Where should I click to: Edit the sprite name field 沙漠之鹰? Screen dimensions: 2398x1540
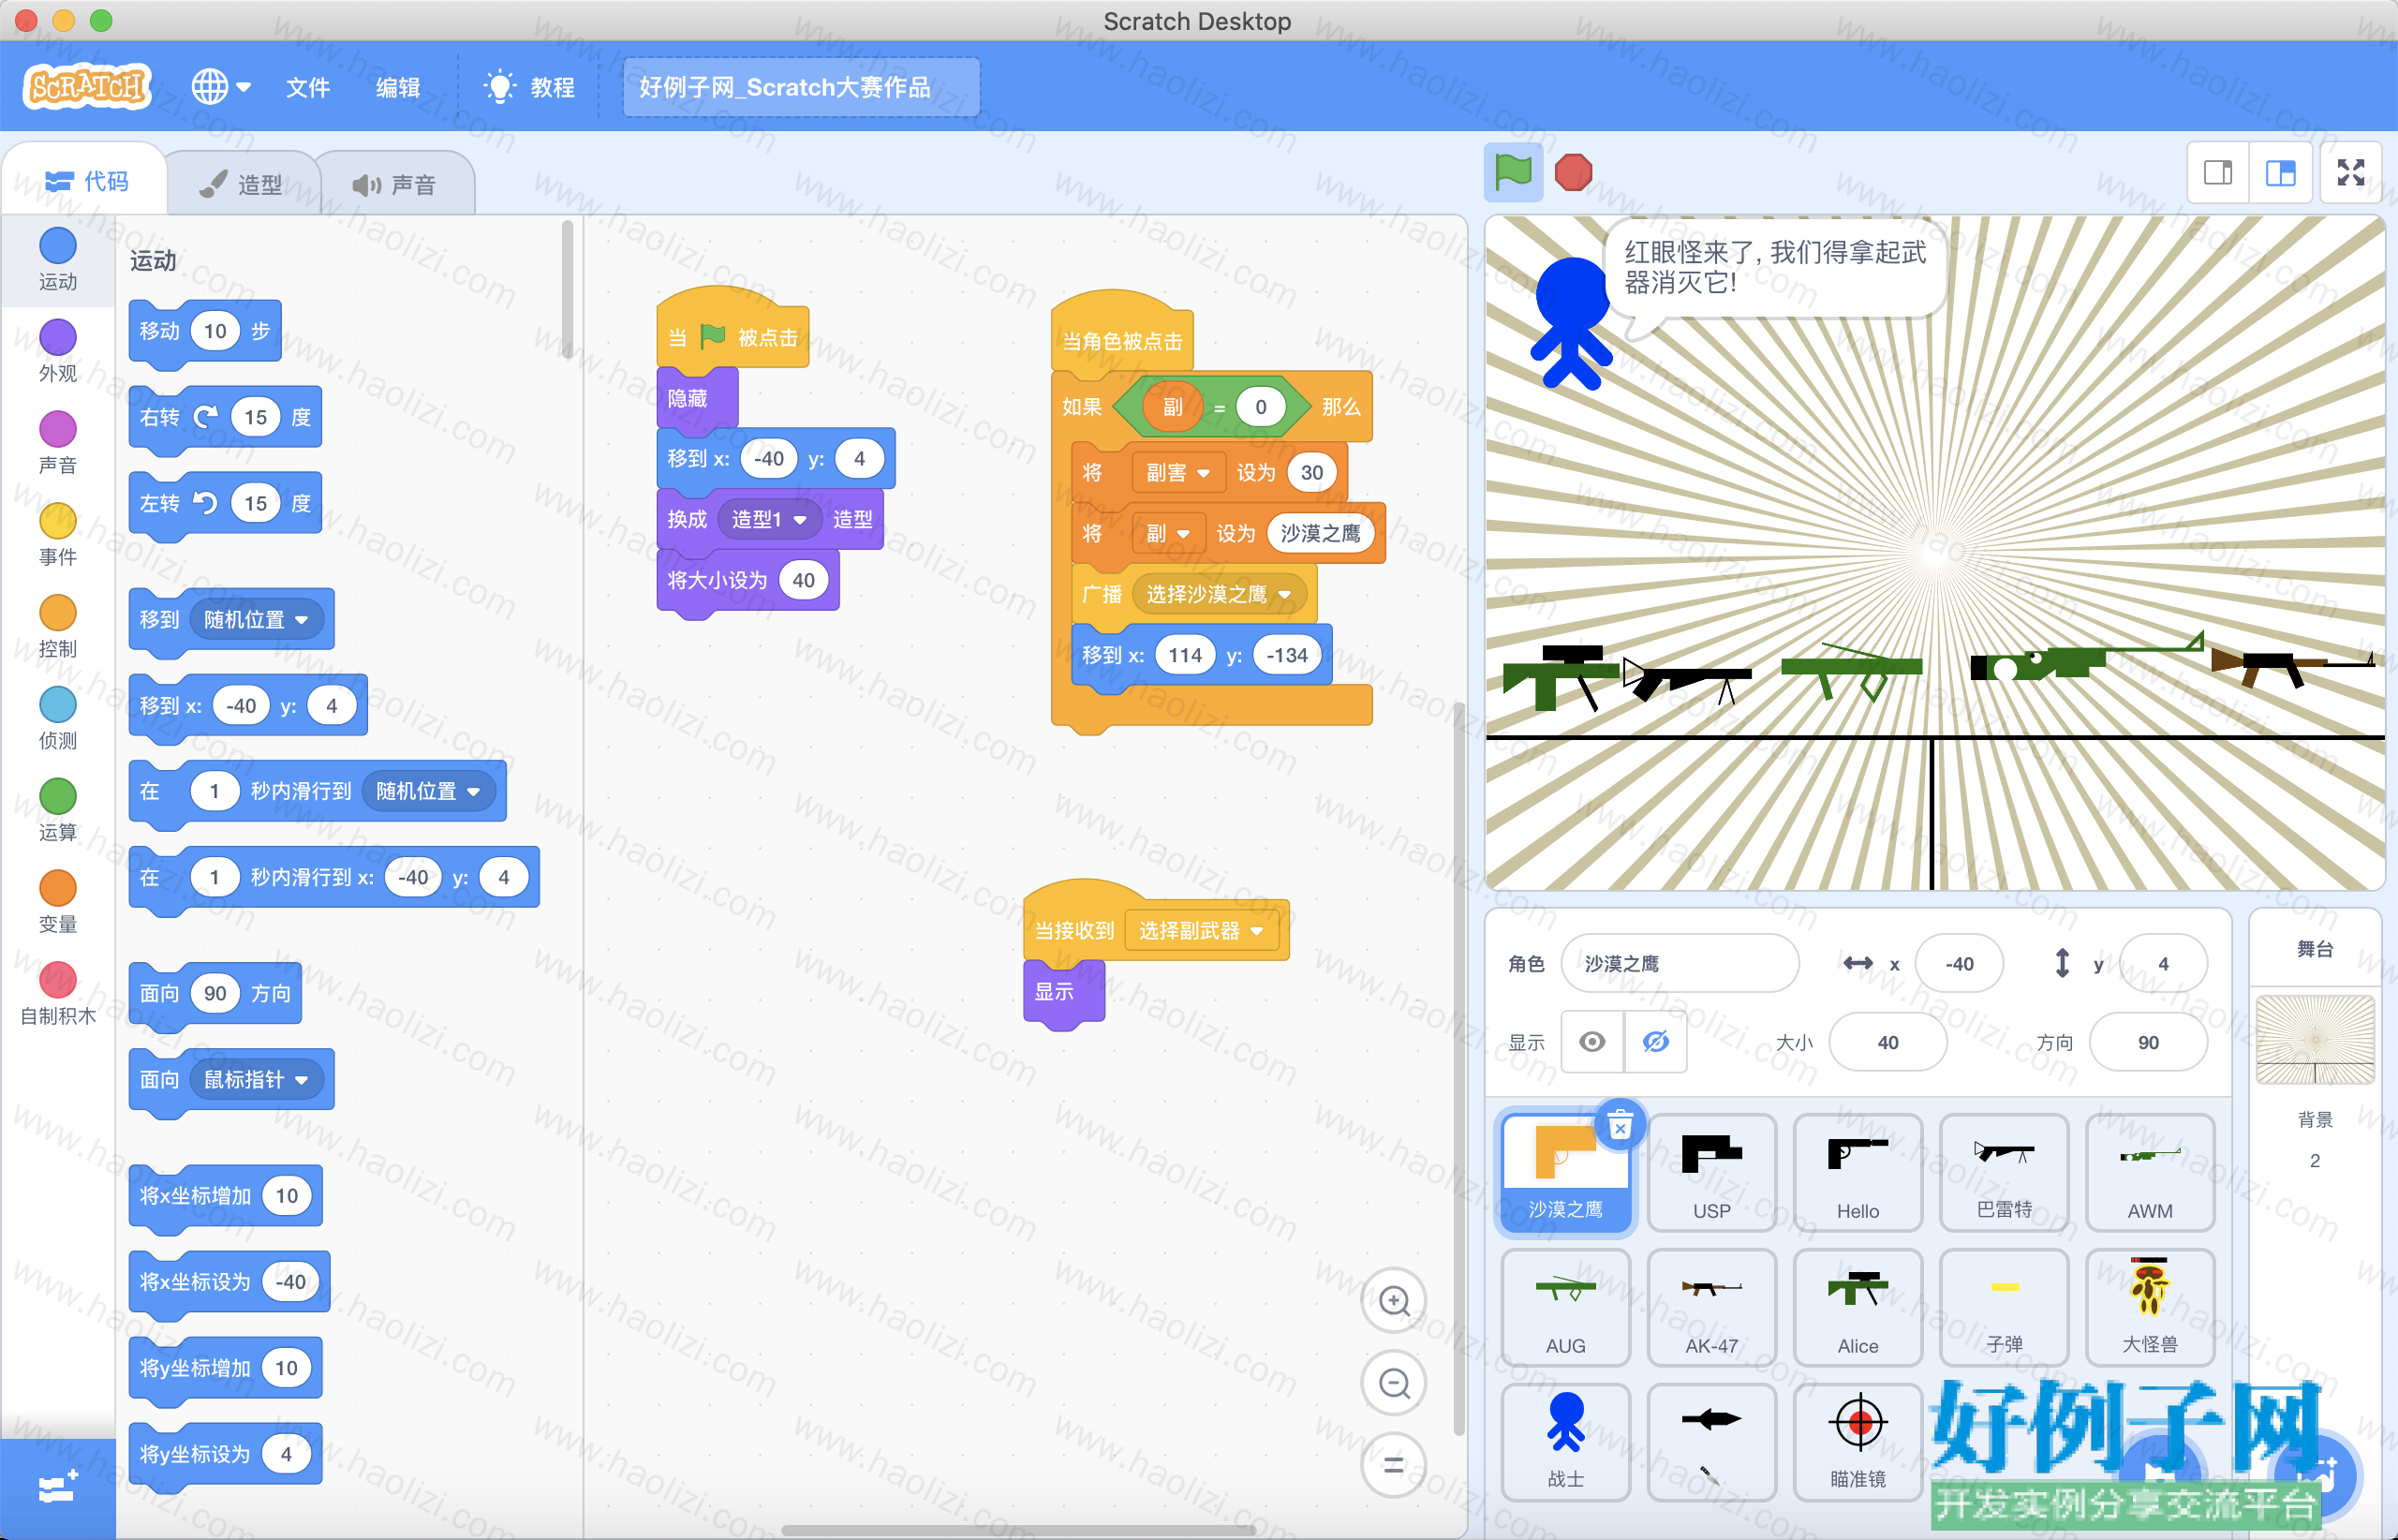coord(1680,963)
